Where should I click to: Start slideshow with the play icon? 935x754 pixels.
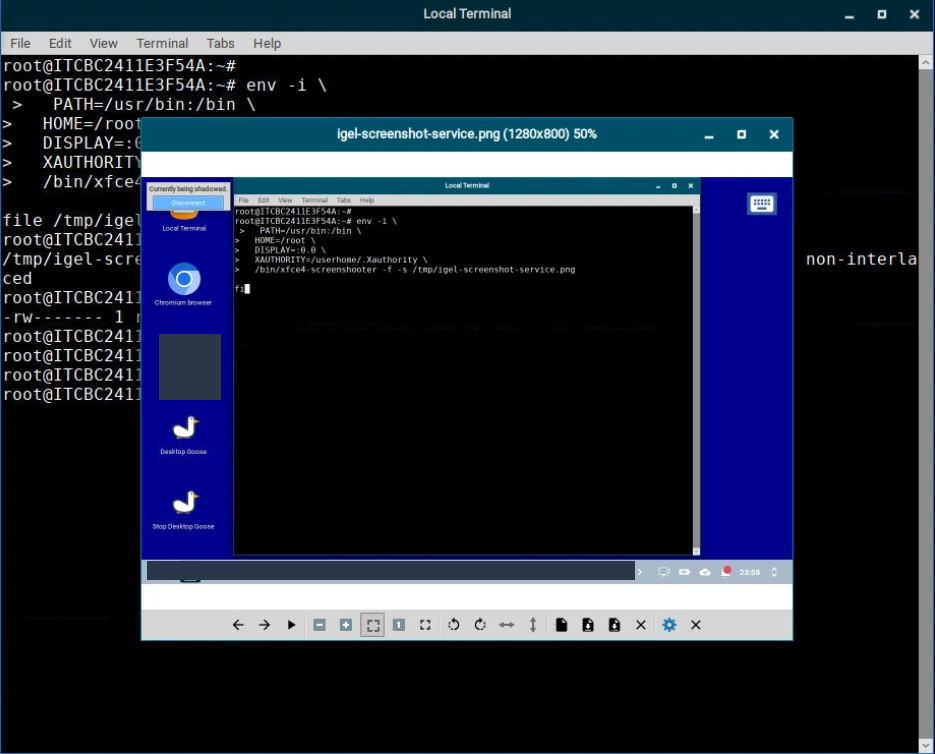coord(291,625)
